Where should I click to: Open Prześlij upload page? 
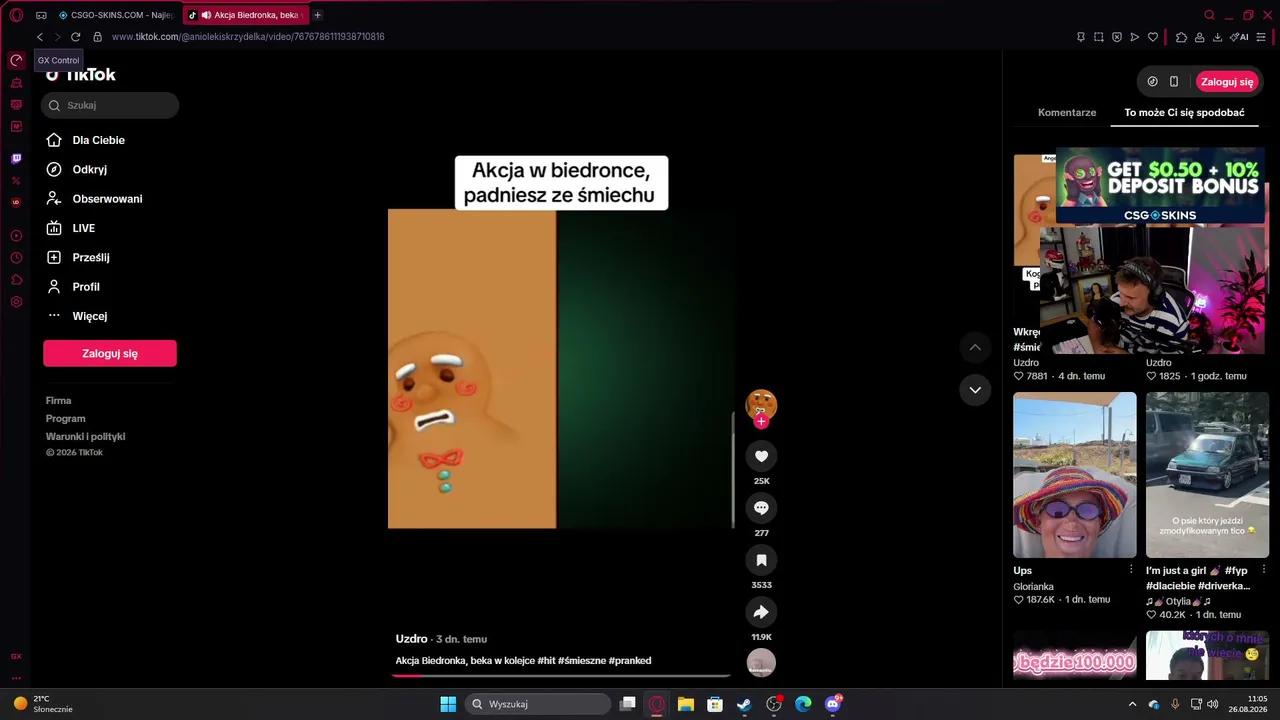click(x=78, y=258)
